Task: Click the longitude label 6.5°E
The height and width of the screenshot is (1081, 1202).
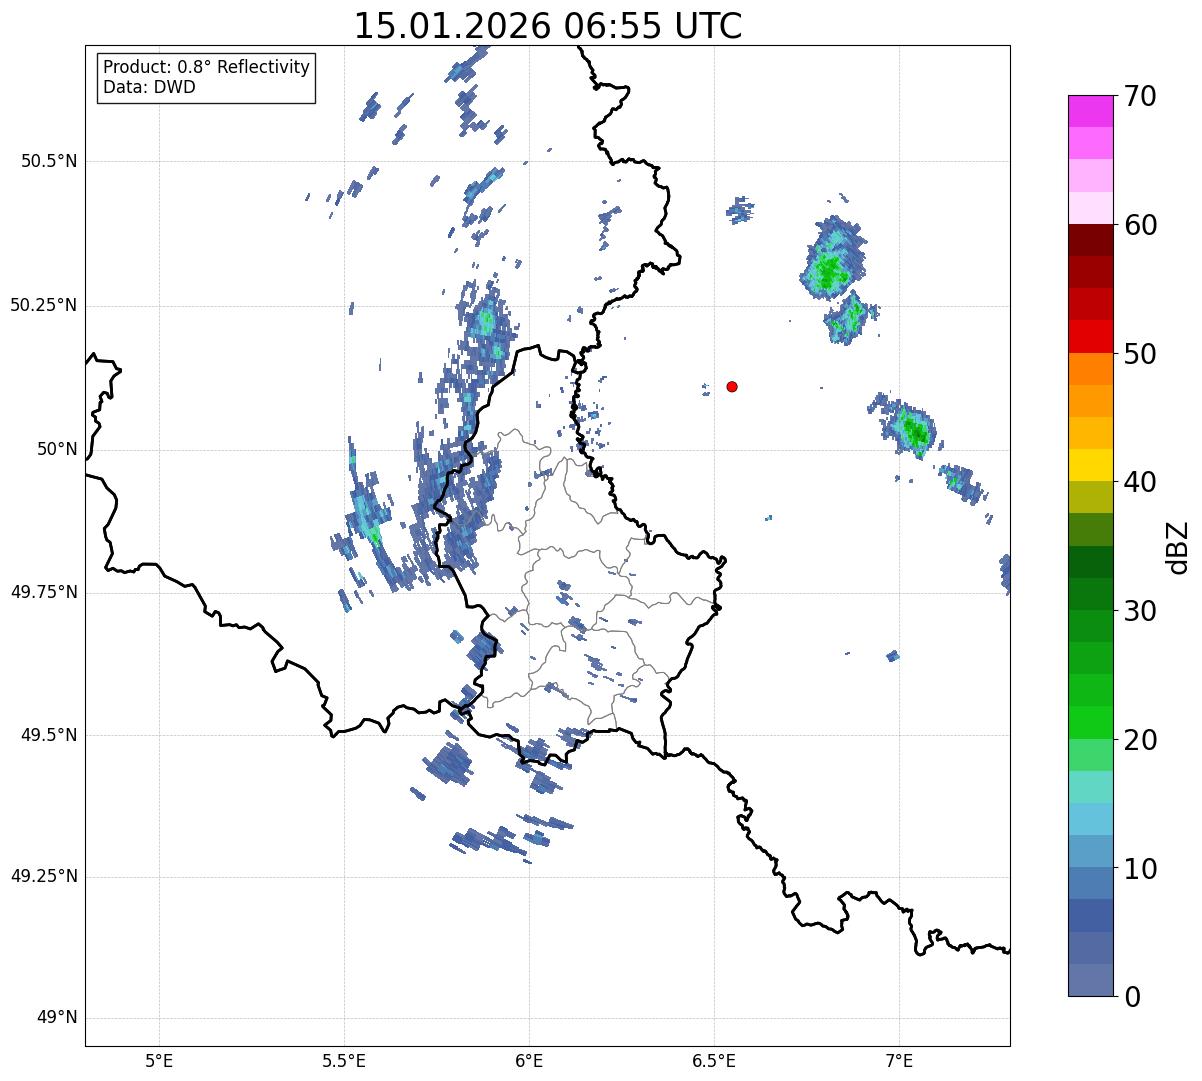Action: (x=714, y=1061)
